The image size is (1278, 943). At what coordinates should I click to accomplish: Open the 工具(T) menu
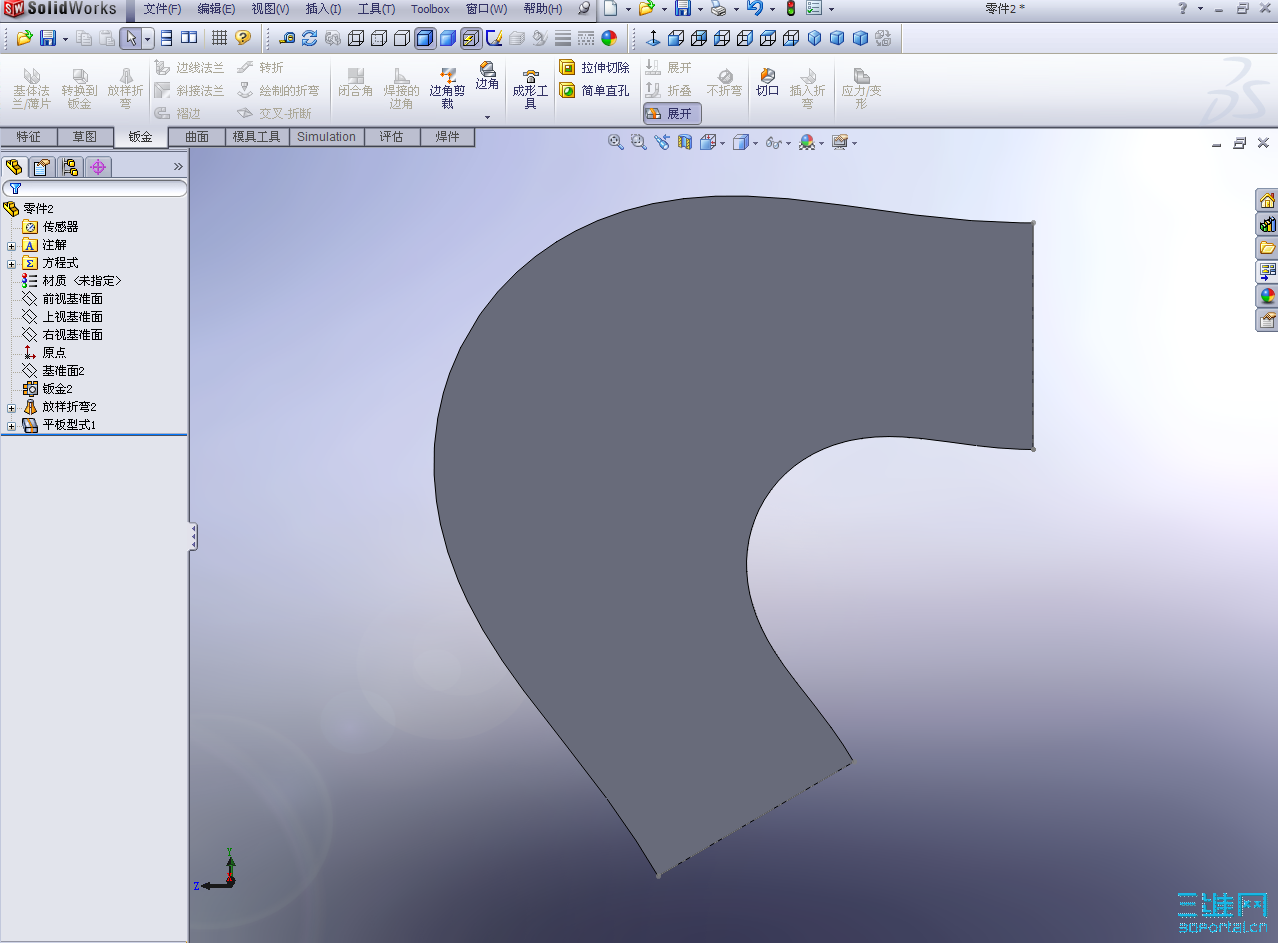(x=377, y=9)
